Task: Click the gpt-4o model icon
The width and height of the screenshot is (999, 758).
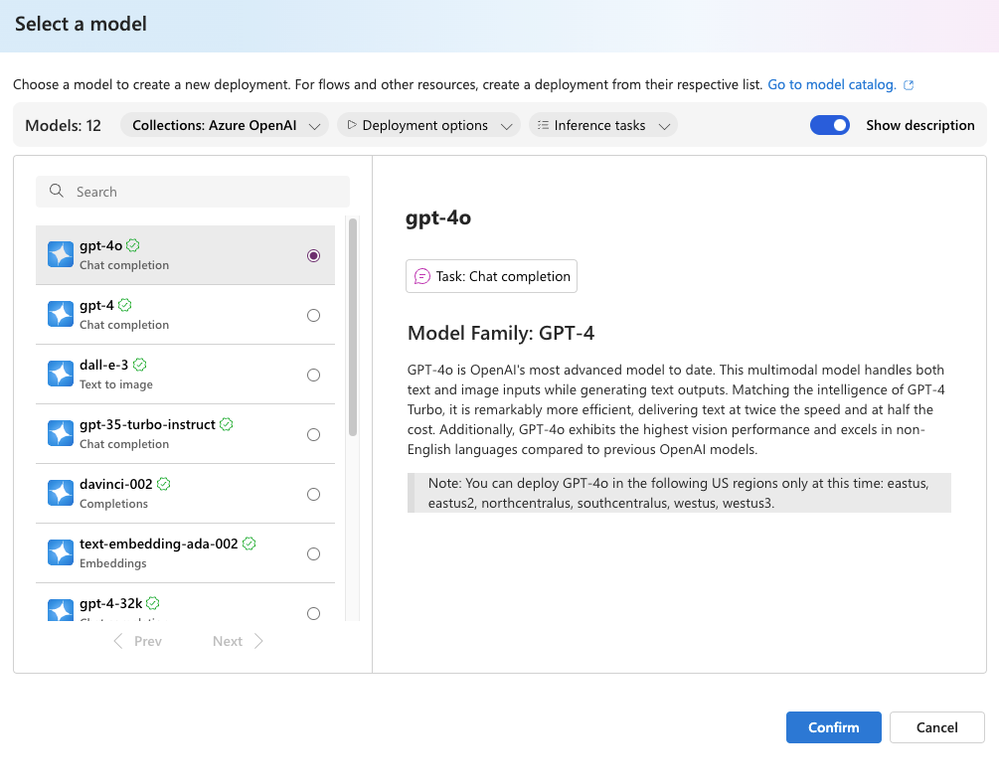Action: tap(61, 255)
